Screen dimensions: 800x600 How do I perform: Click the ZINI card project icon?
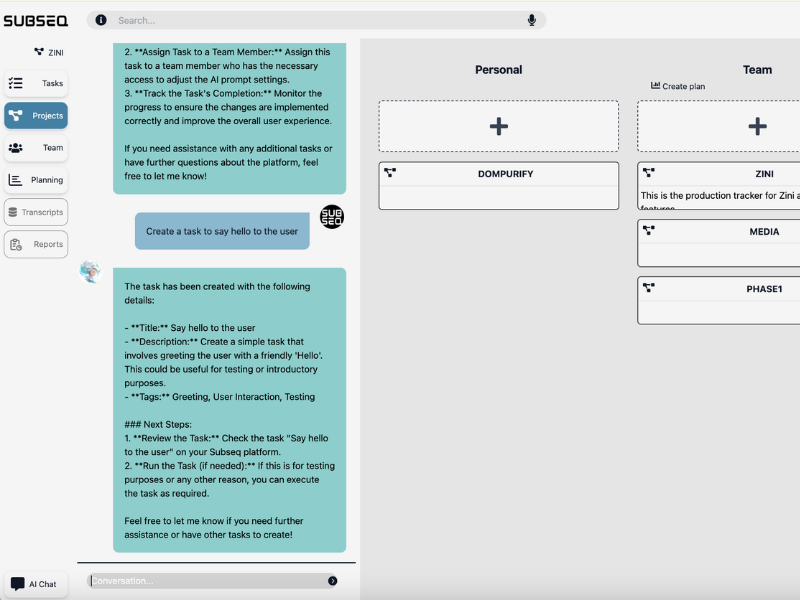(648, 172)
